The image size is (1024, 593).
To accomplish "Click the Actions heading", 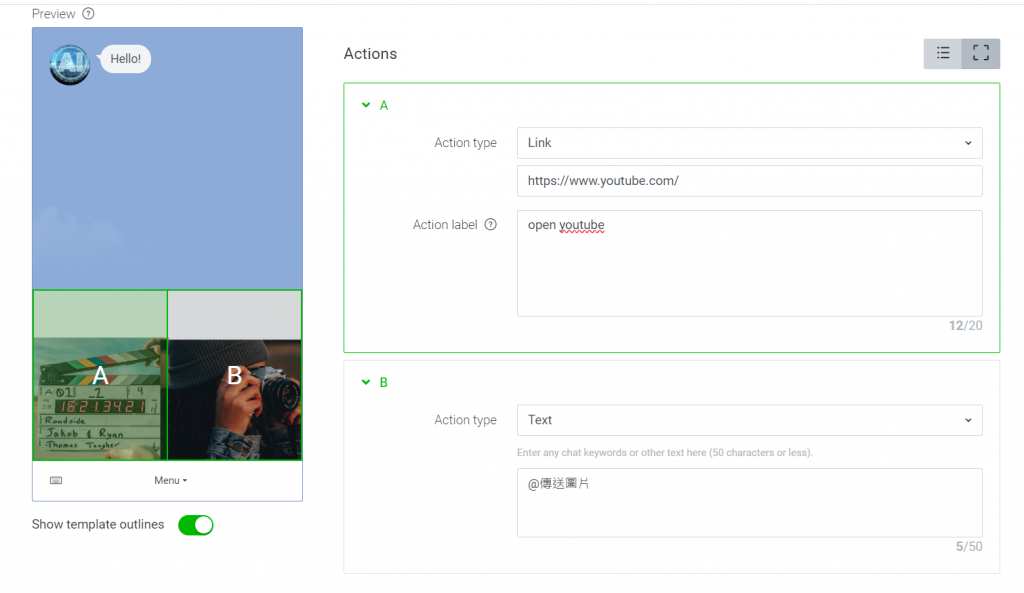I will pos(370,54).
